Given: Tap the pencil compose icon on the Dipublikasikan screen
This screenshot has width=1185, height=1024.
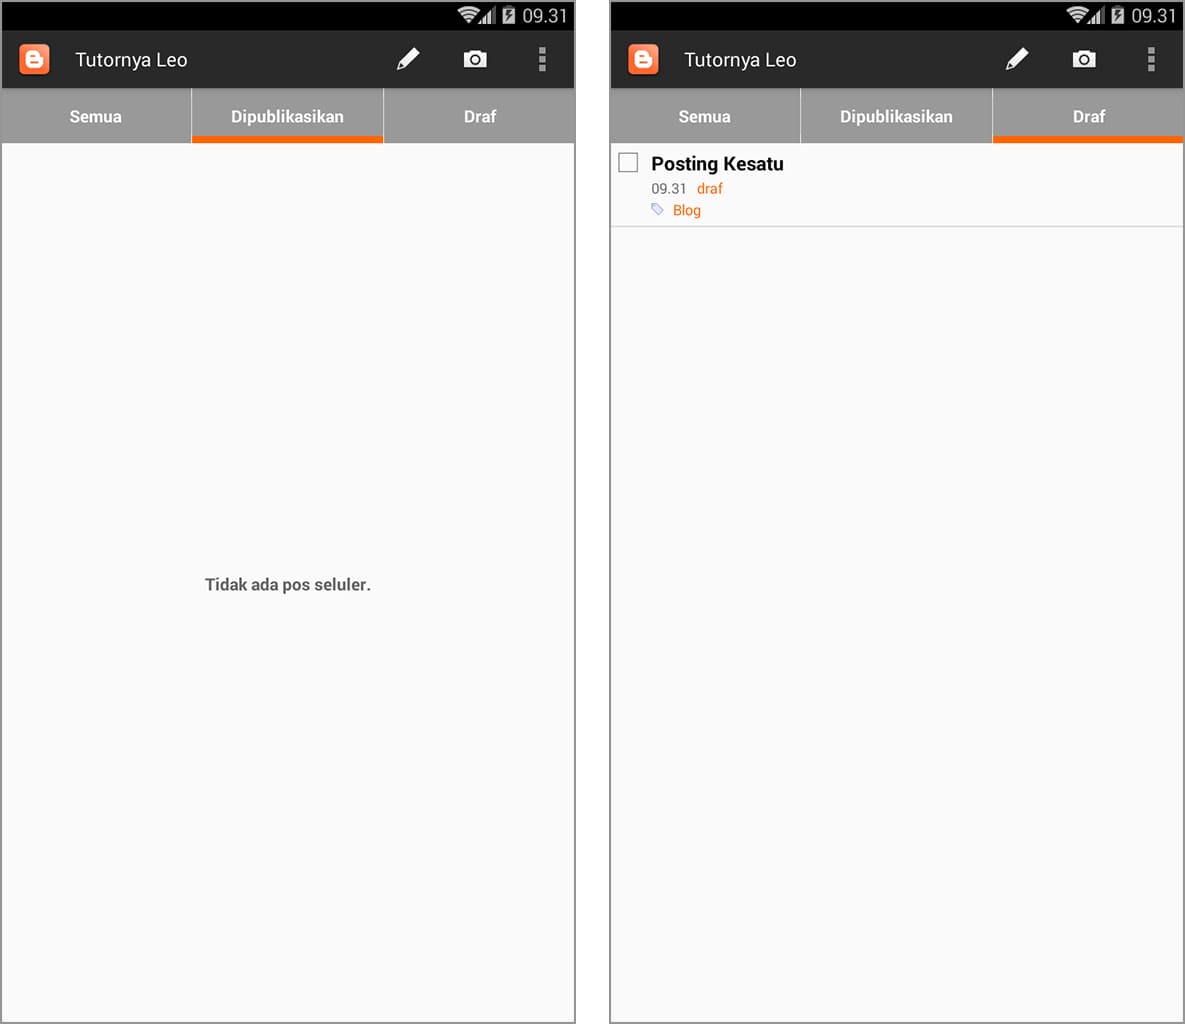Looking at the screenshot, I should 408,60.
